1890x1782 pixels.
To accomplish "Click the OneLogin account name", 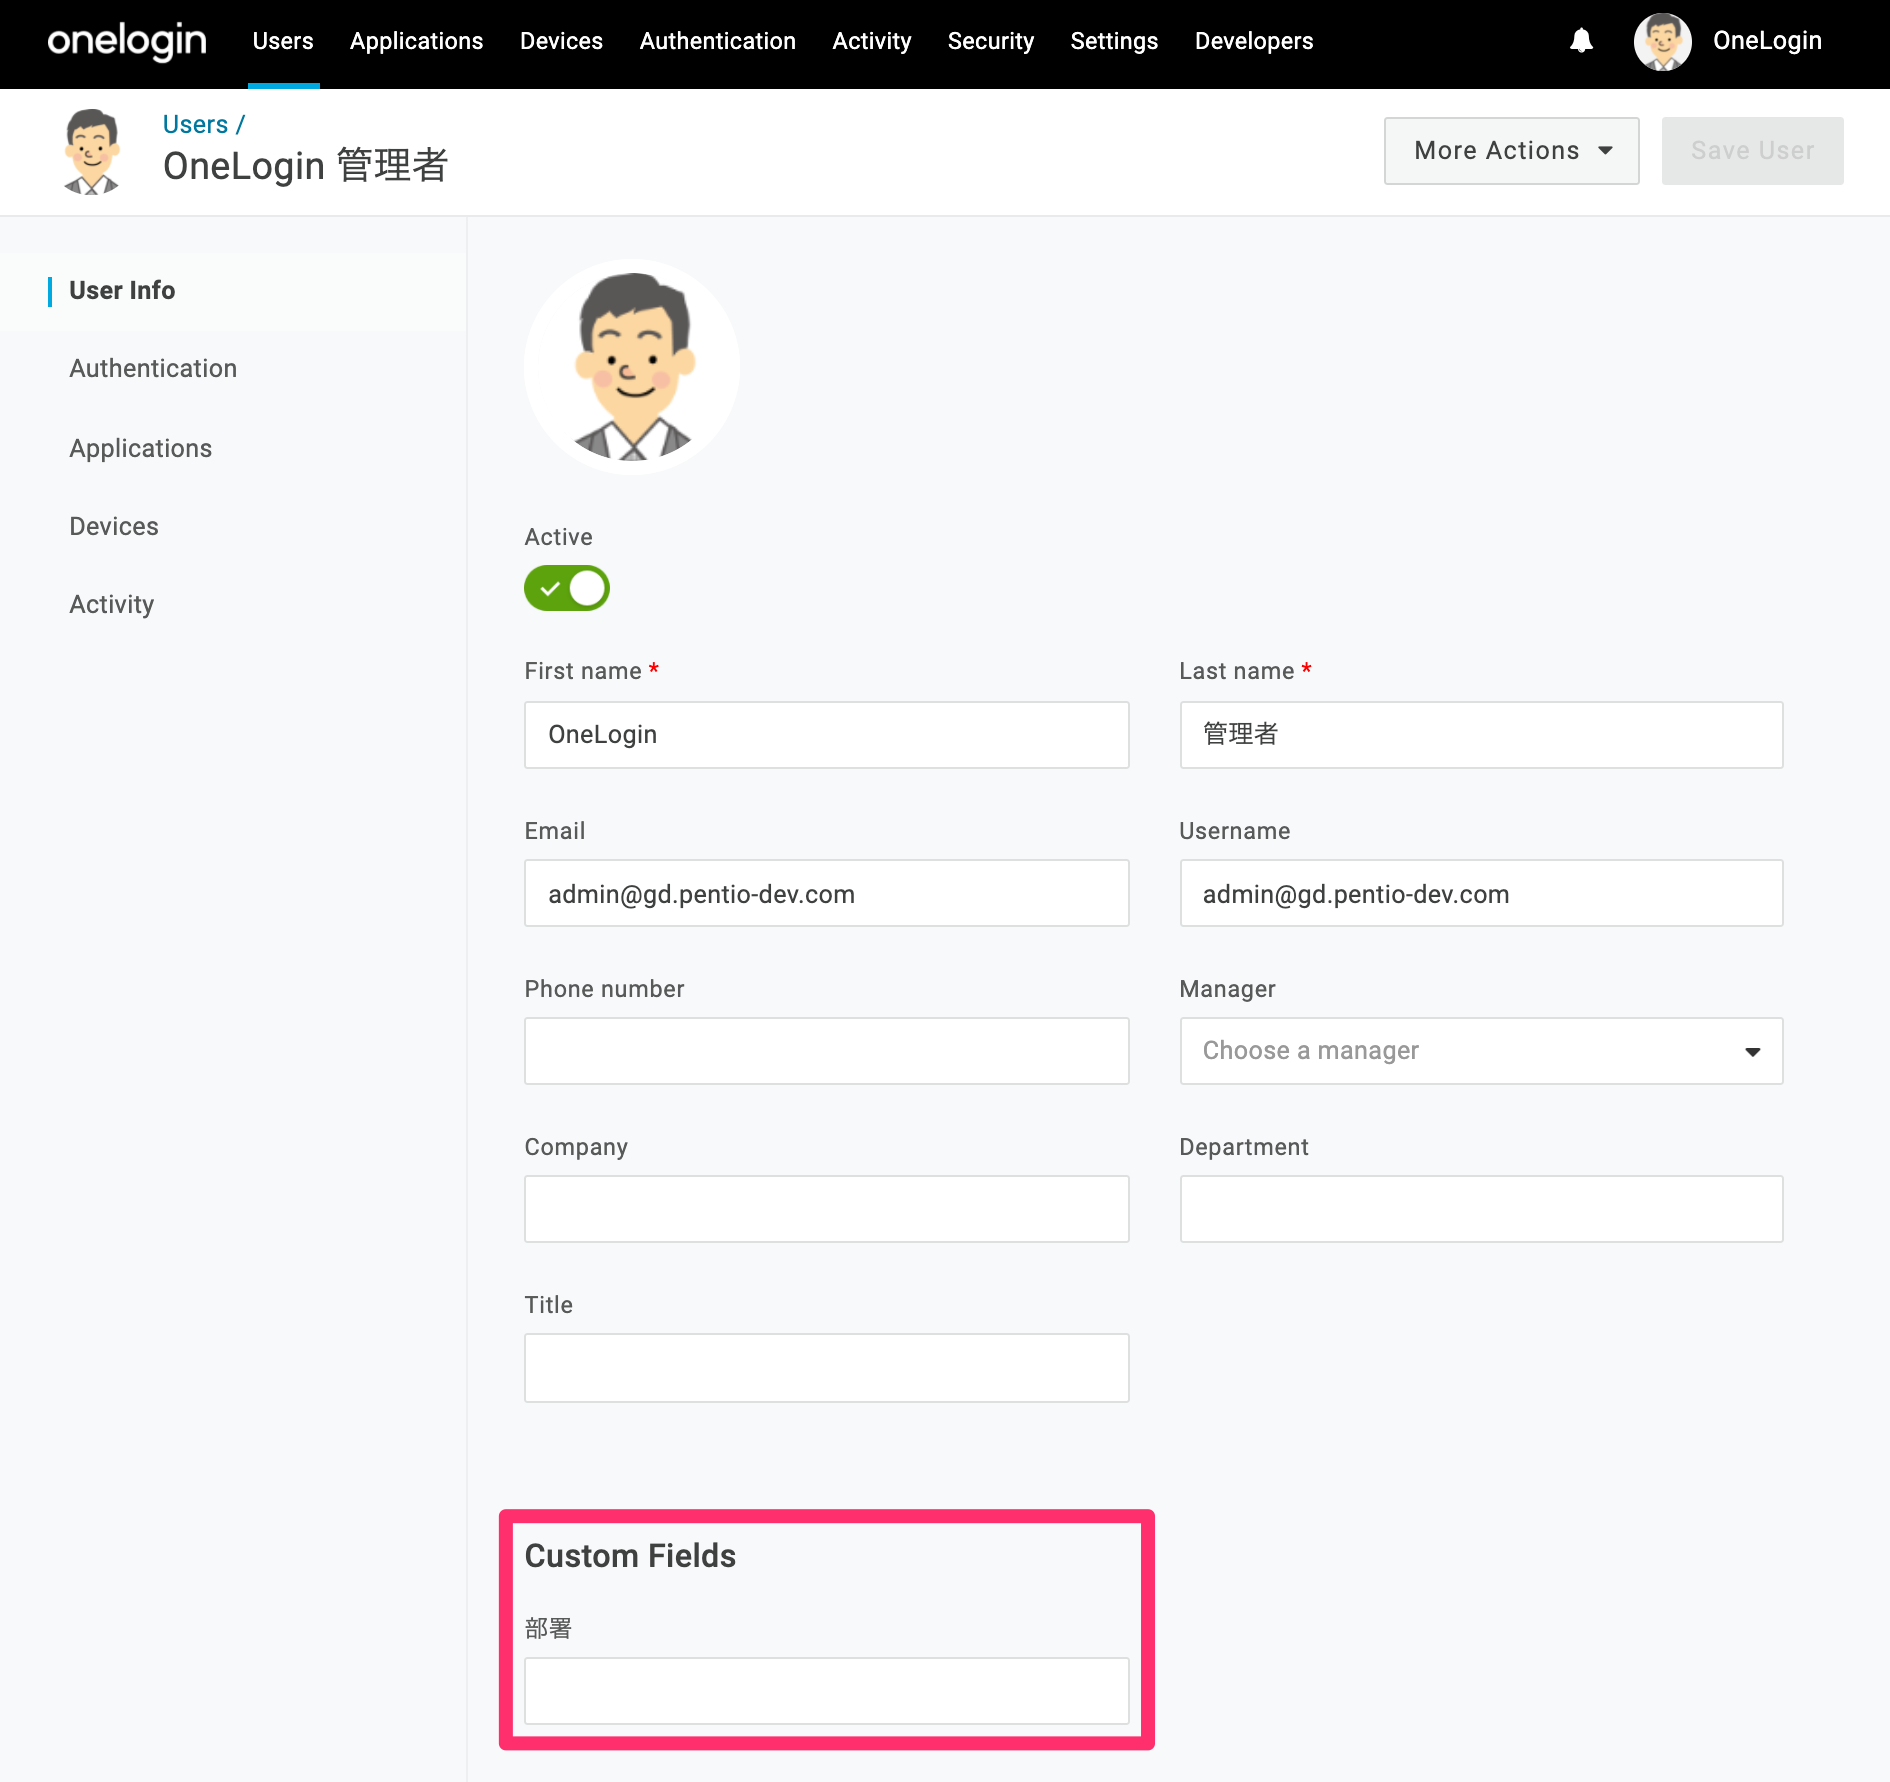I will click(x=1767, y=41).
